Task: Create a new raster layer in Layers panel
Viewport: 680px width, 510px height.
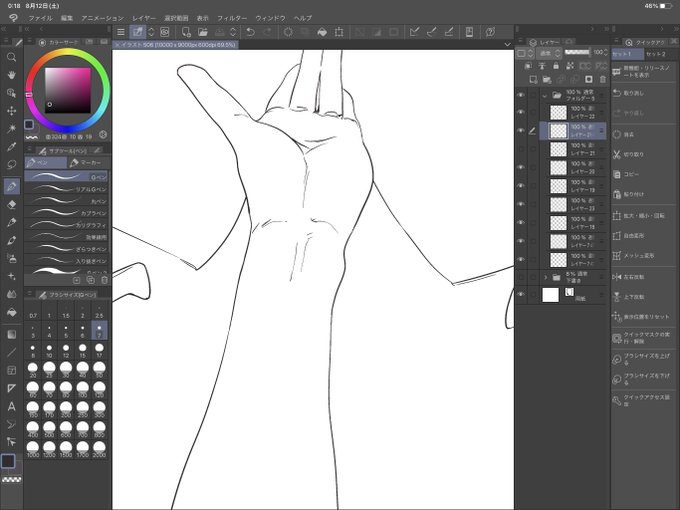Action: [x=533, y=79]
